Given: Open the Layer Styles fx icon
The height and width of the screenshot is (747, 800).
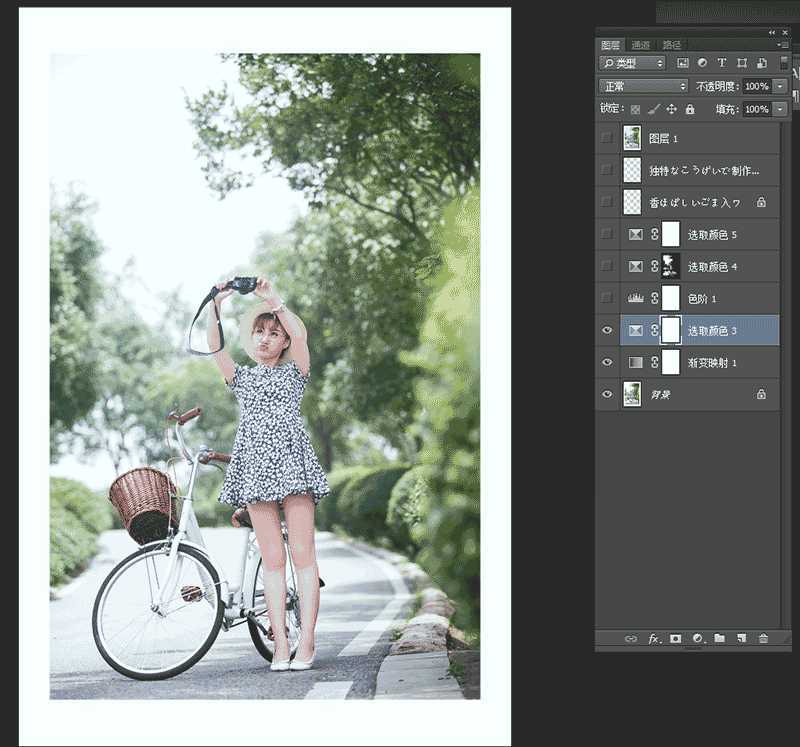Looking at the screenshot, I should (652, 638).
